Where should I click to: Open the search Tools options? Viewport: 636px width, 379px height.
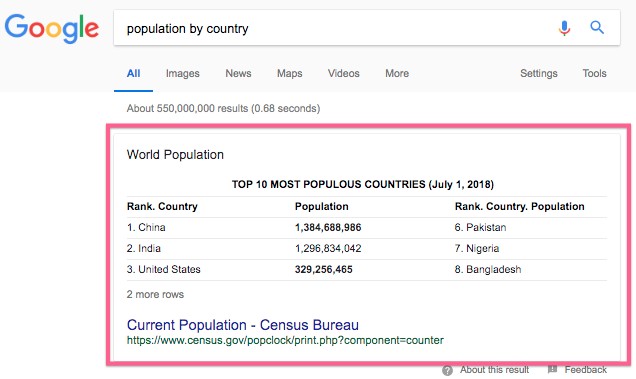594,73
